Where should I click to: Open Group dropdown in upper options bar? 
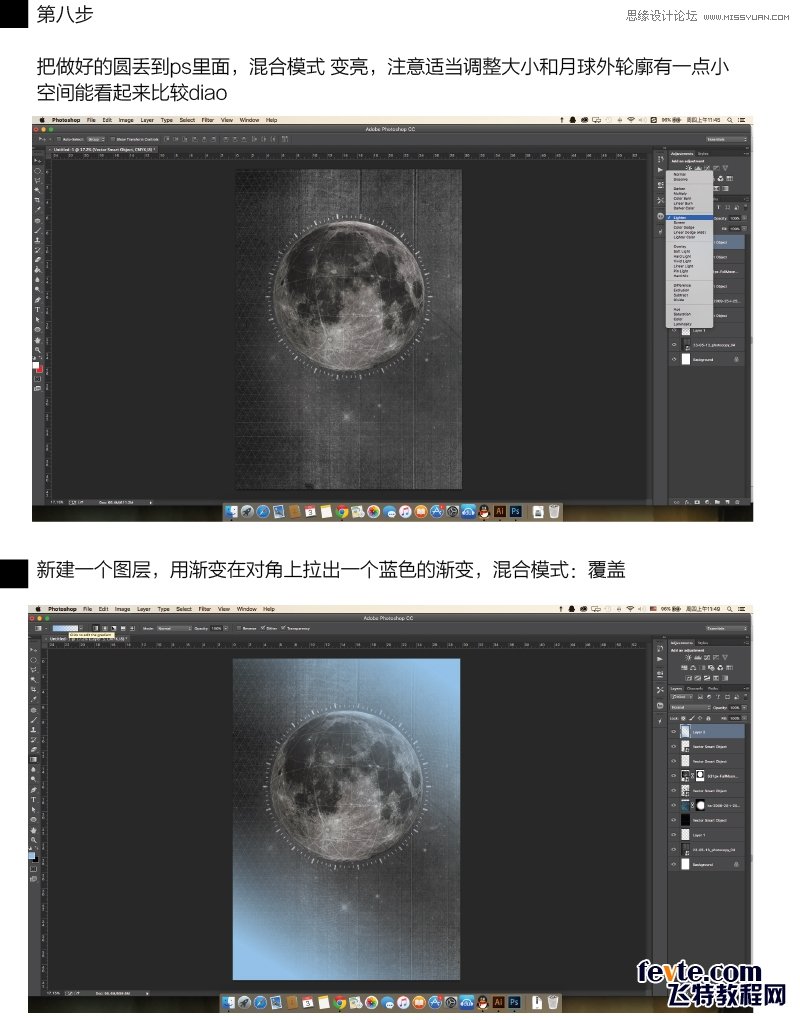tap(96, 139)
